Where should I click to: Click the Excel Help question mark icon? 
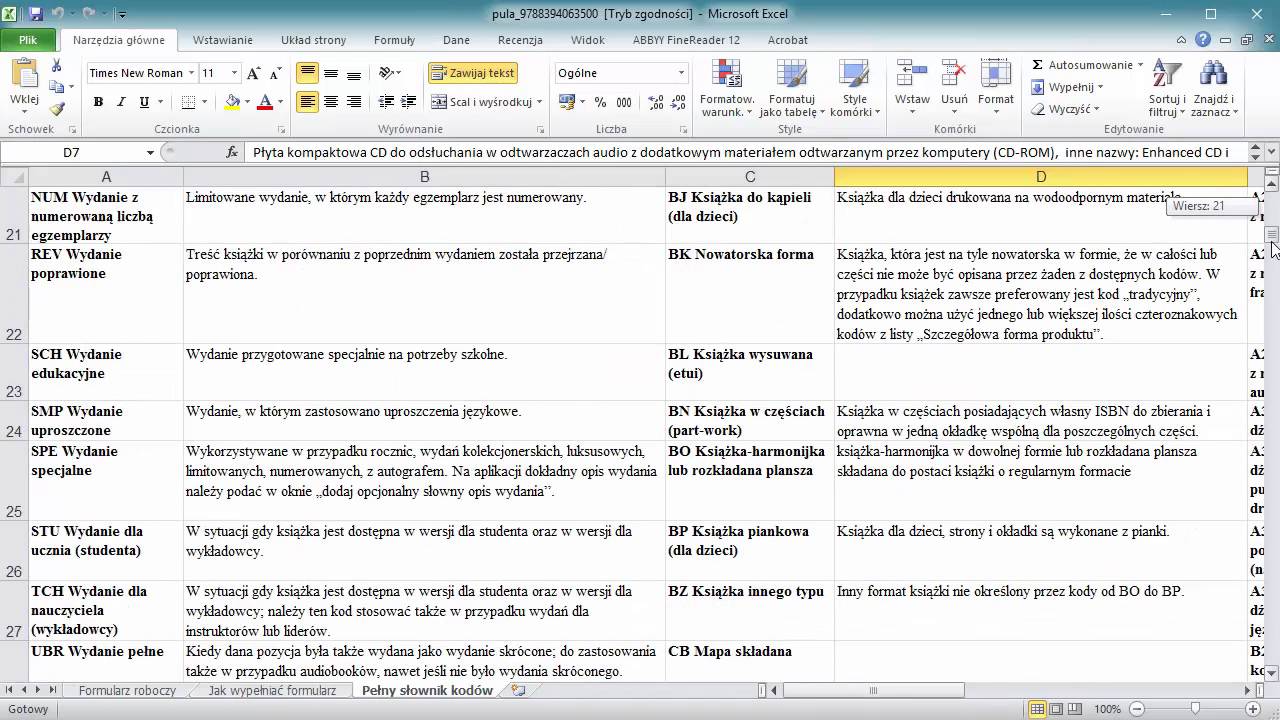coord(1203,40)
